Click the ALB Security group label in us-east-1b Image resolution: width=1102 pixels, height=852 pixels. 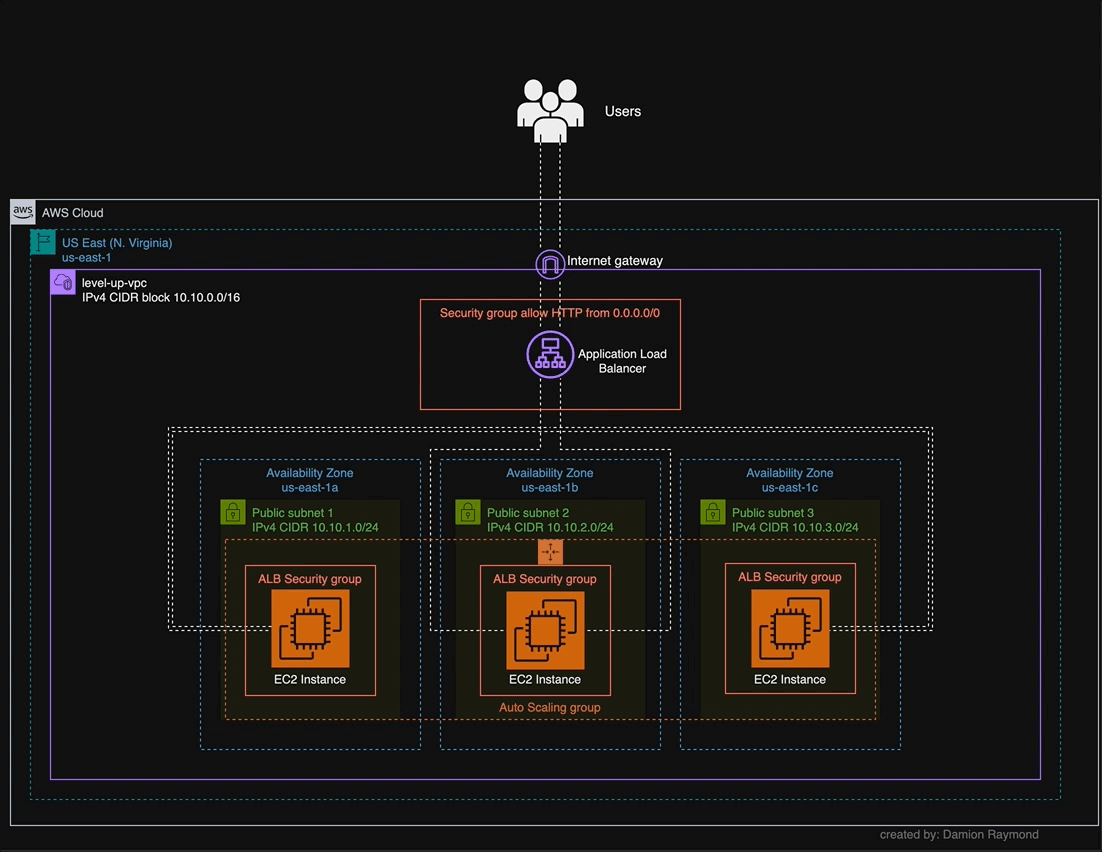point(543,578)
